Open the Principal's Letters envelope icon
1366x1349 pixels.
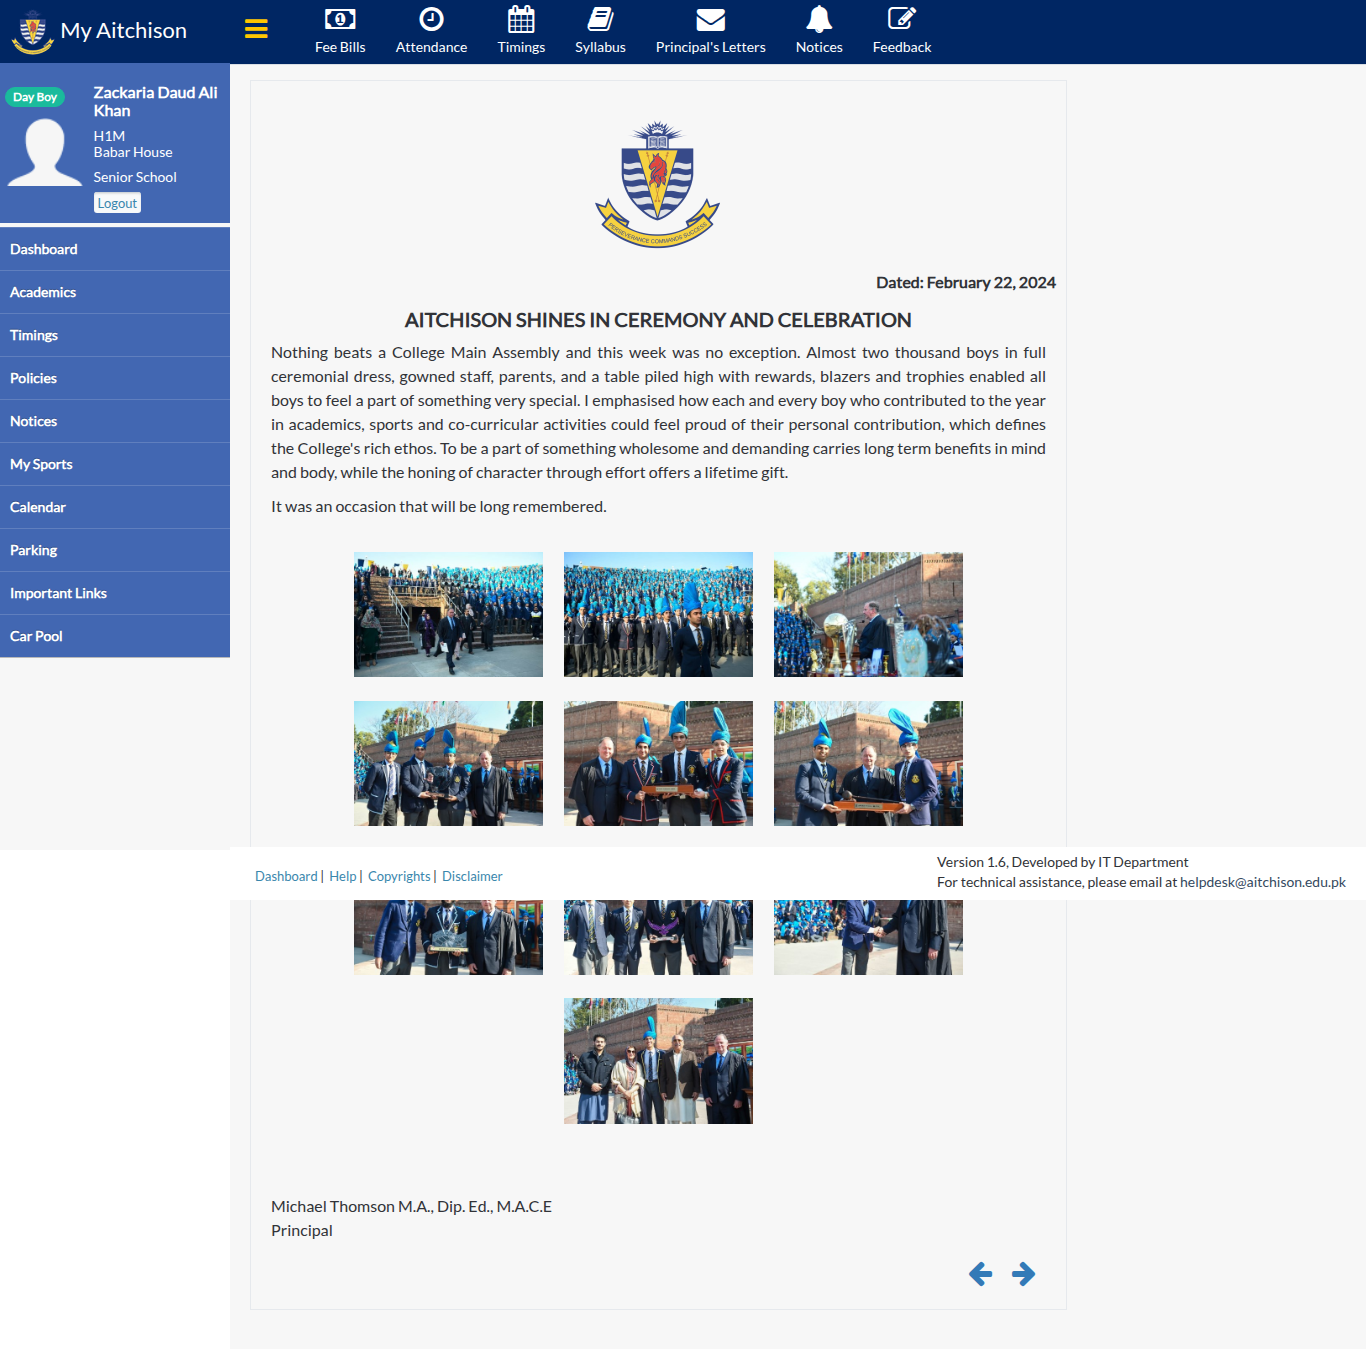click(x=710, y=19)
